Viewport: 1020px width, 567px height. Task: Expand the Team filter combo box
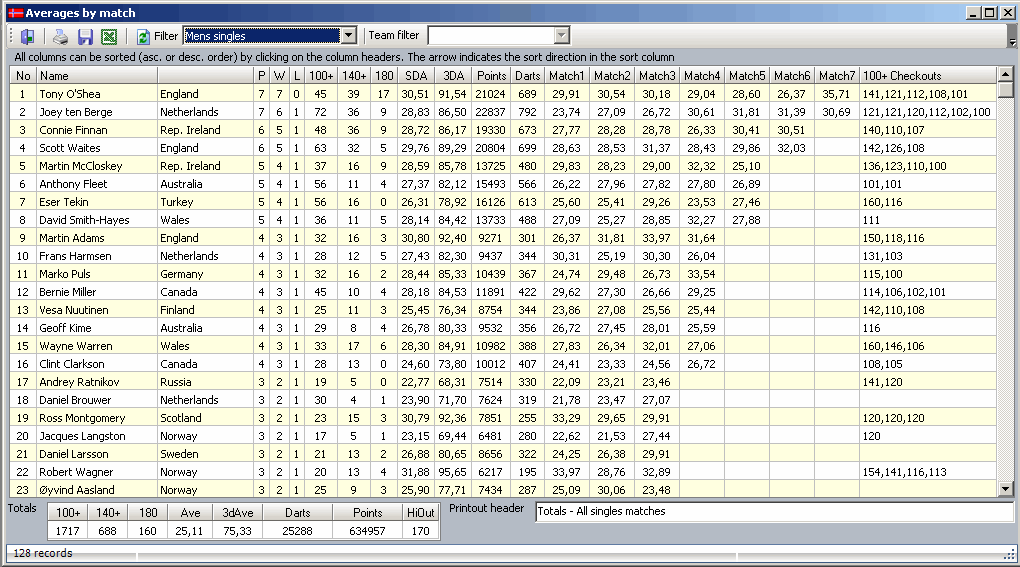(x=561, y=36)
